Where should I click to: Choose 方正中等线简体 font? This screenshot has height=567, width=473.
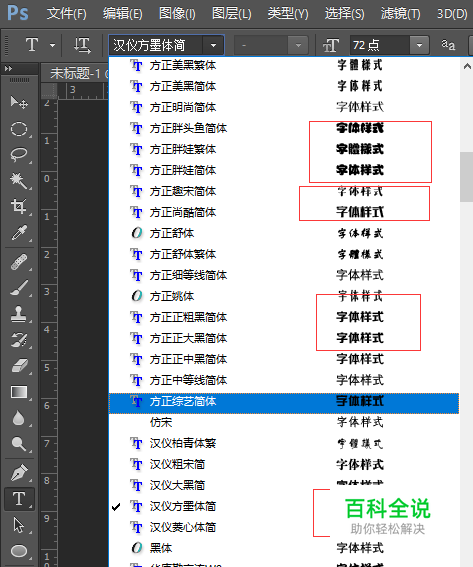284,380
